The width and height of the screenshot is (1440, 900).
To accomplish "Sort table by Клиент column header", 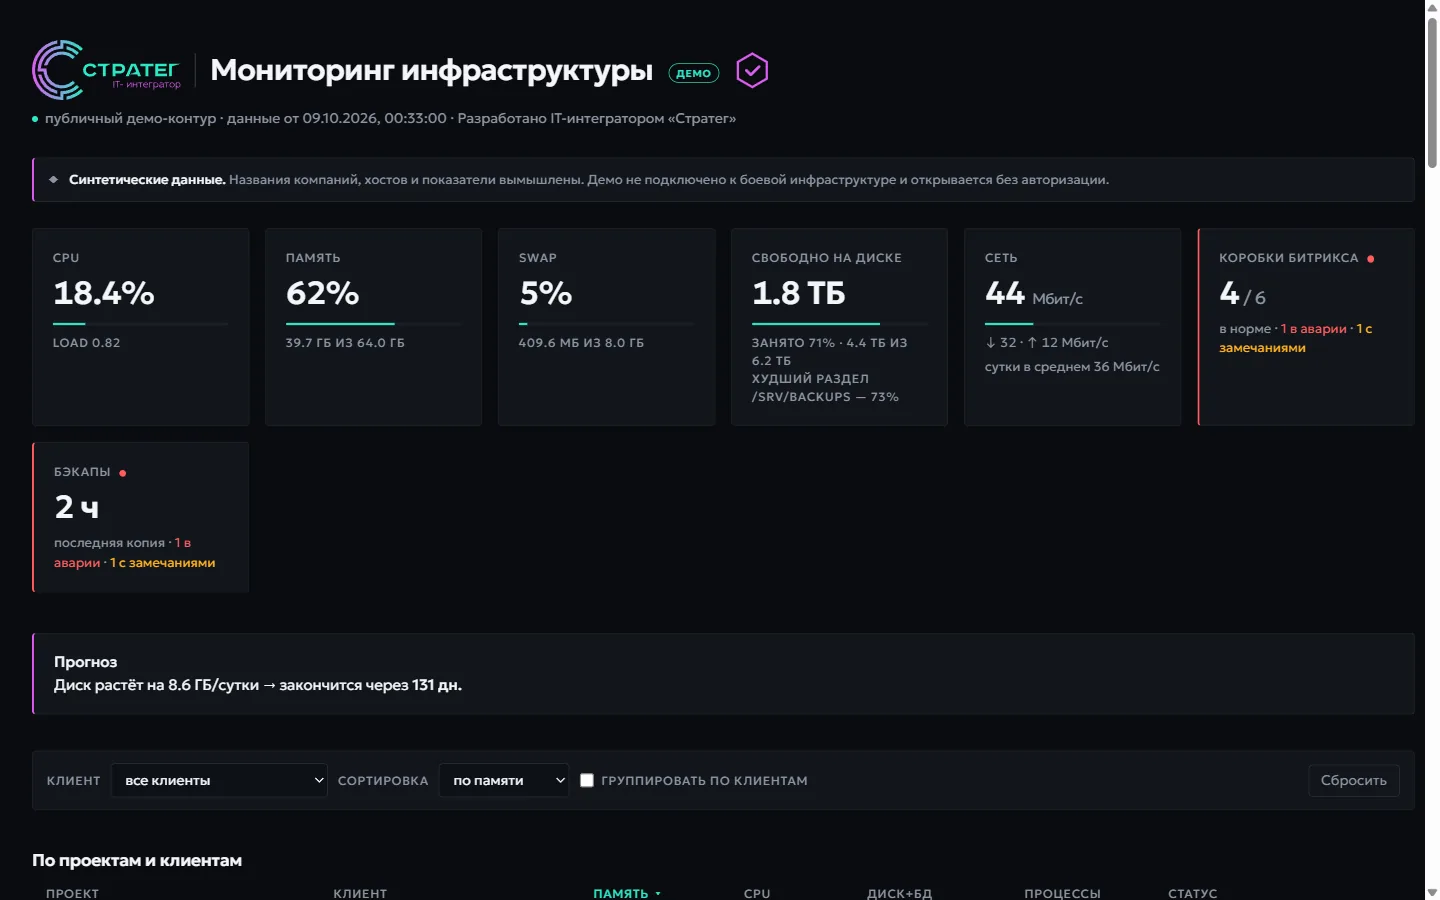I will tap(360, 893).
